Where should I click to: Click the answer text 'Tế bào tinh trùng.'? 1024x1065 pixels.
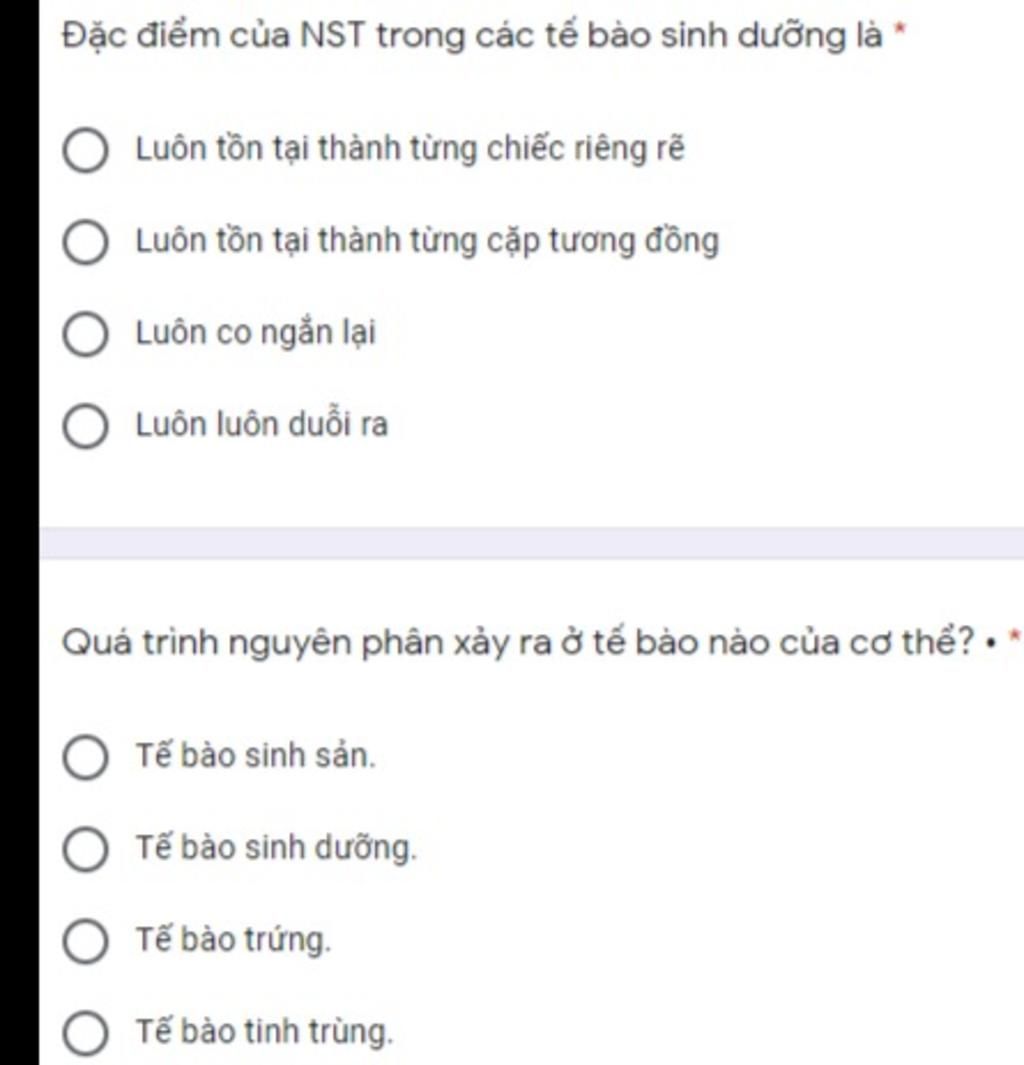click(264, 1031)
